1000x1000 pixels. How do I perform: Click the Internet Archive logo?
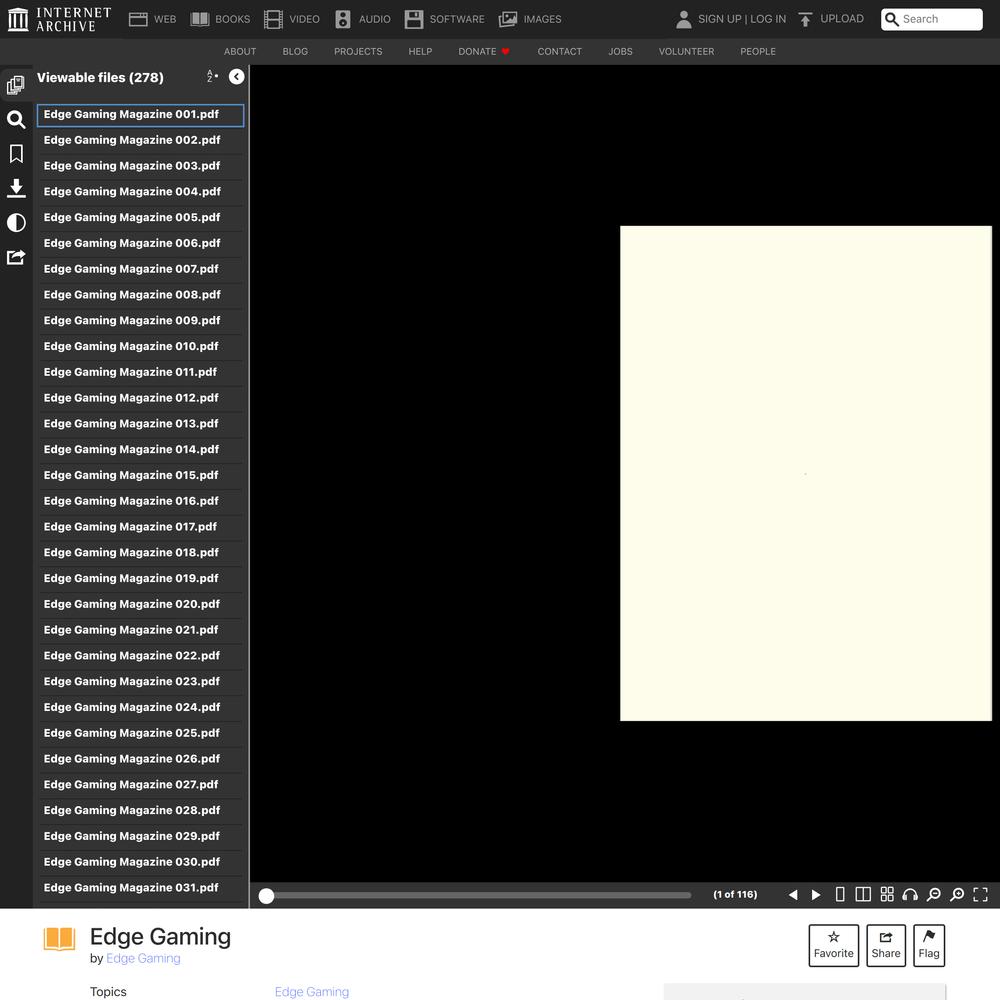click(60, 19)
